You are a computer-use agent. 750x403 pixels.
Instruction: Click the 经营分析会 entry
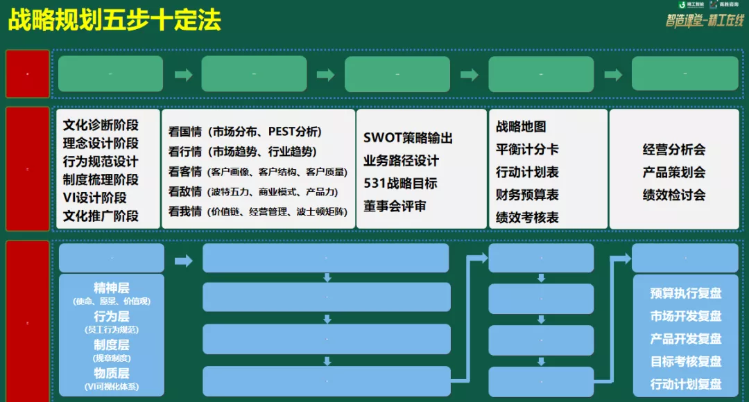tap(674, 149)
